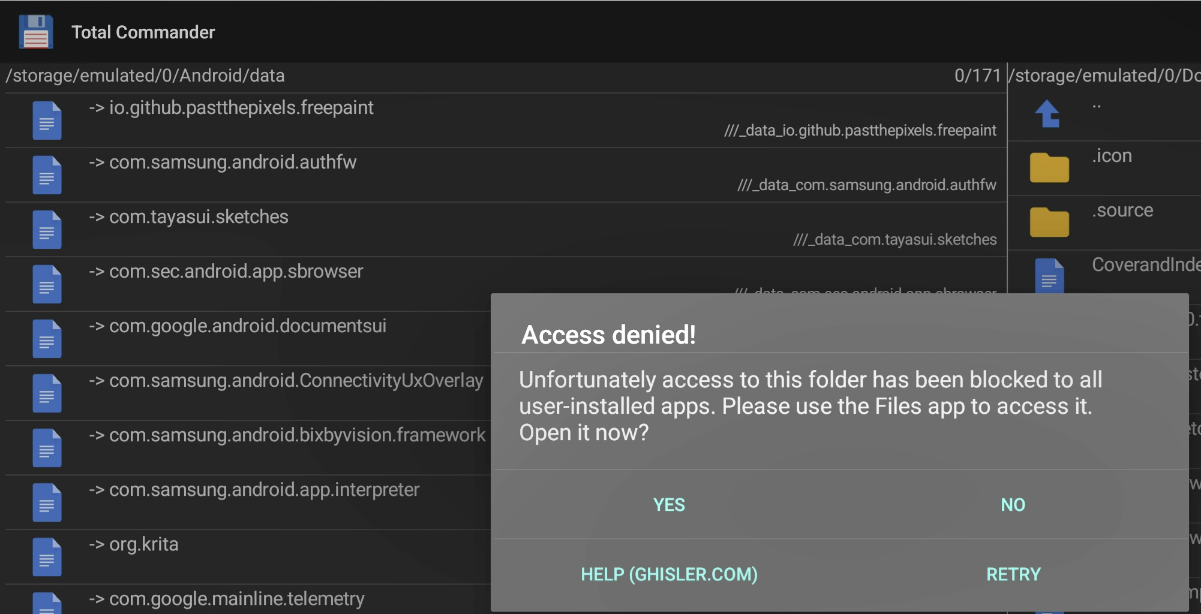Click the file icon beside org.krita
Screen dimensions: 1201x614
tap(47, 557)
